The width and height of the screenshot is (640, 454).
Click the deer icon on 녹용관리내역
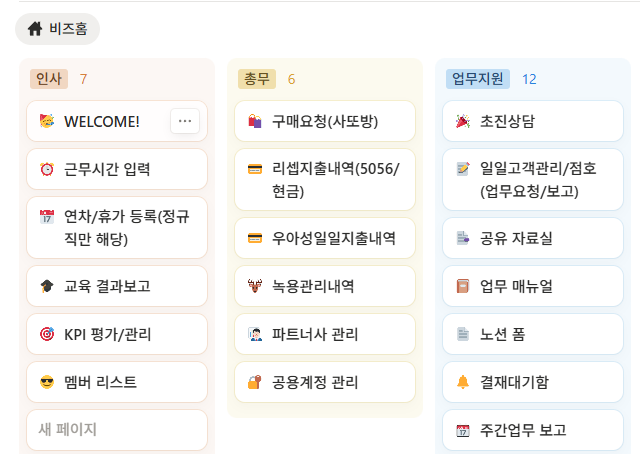[x=255, y=286]
